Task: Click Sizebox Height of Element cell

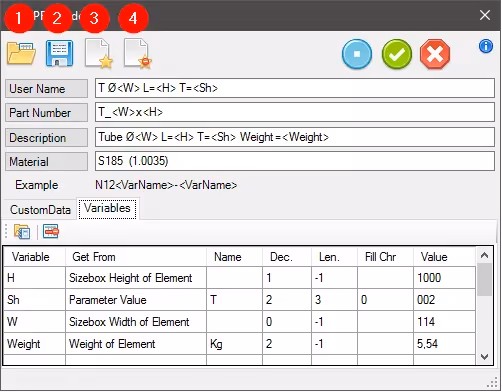Action: click(136, 278)
